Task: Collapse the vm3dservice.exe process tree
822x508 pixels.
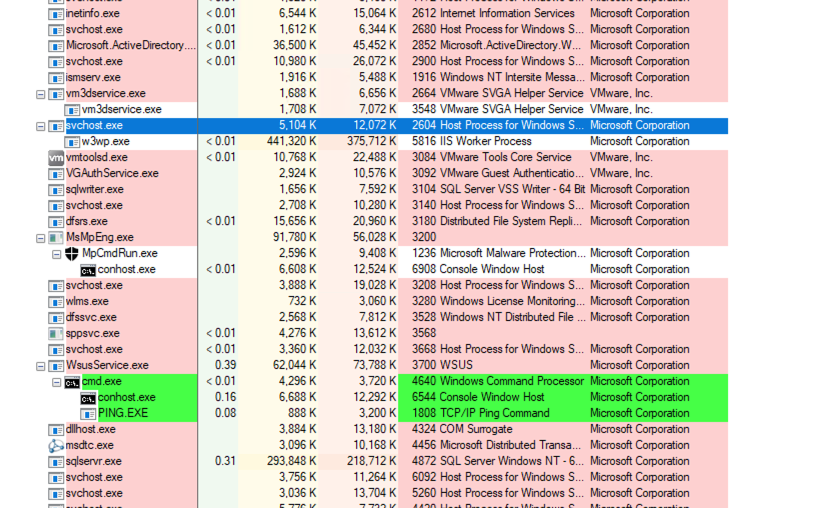Action: (x=40, y=94)
